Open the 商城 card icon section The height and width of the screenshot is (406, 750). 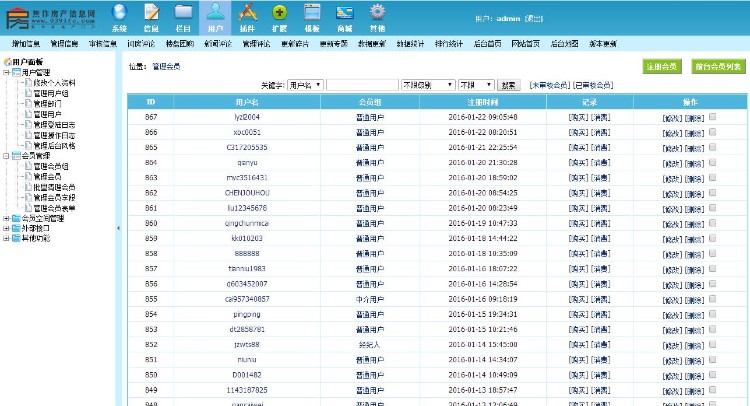click(344, 18)
